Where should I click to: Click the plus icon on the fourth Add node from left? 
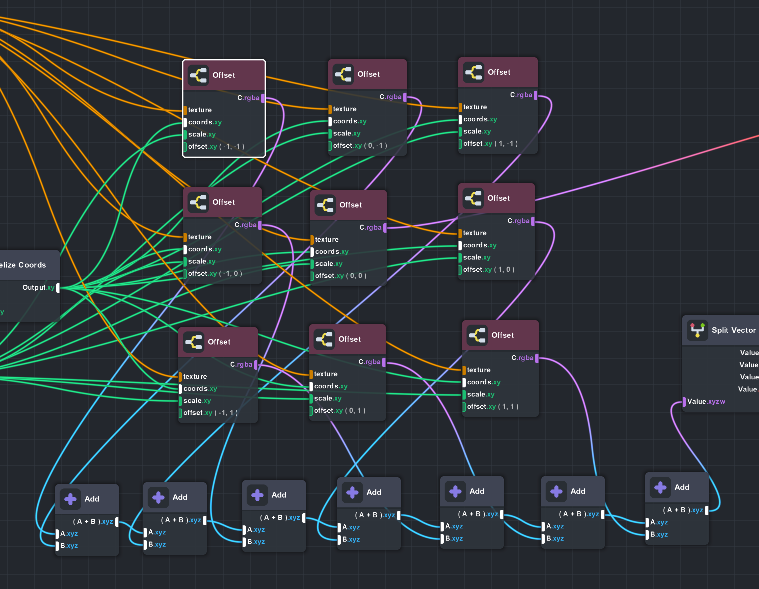(x=352, y=493)
